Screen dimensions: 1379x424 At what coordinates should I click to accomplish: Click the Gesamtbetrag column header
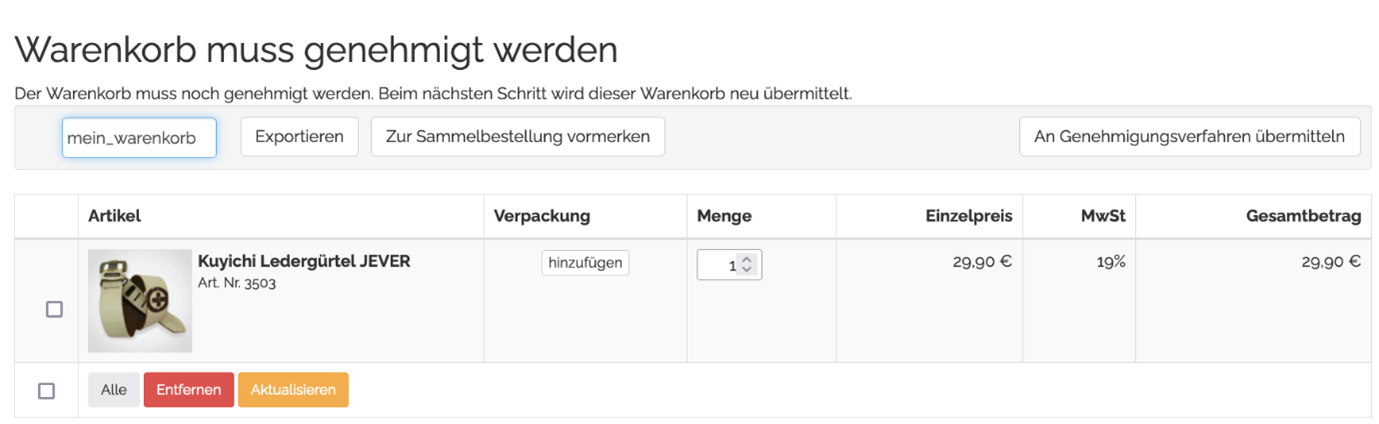(x=1303, y=216)
